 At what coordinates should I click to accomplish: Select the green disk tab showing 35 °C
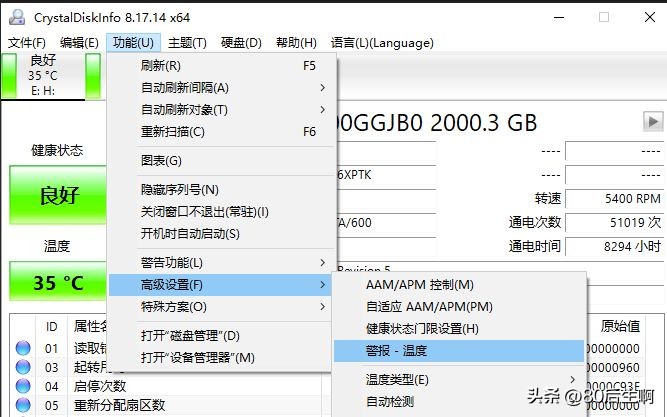point(42,75)
